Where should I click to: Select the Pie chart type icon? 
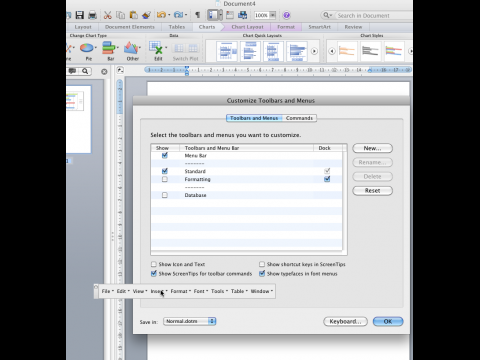[87, 48]
